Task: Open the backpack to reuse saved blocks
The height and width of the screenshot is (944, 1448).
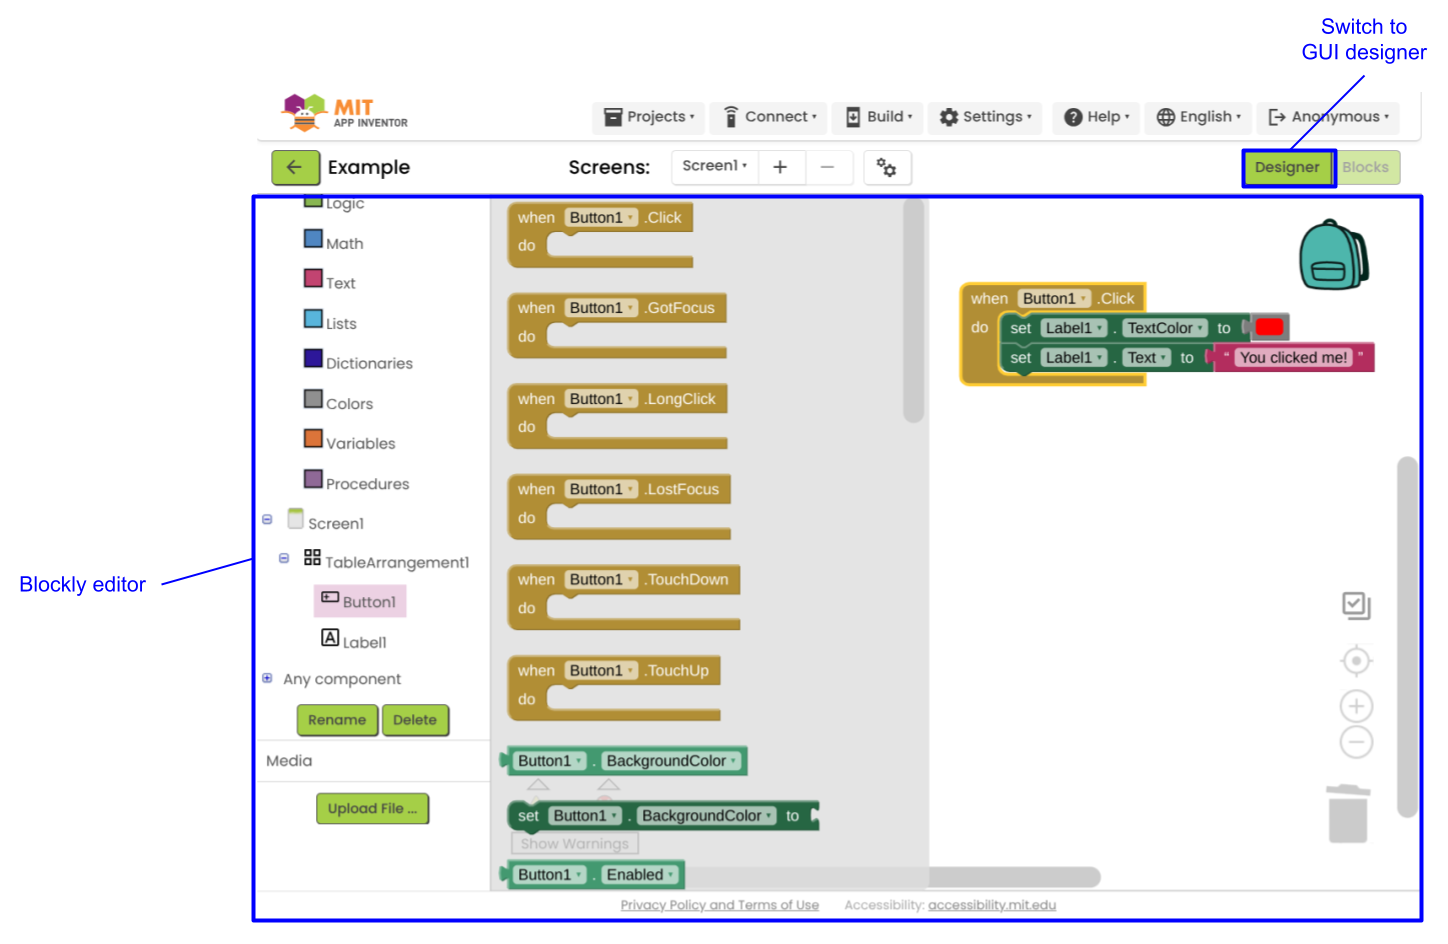Action: point(1333,255)
